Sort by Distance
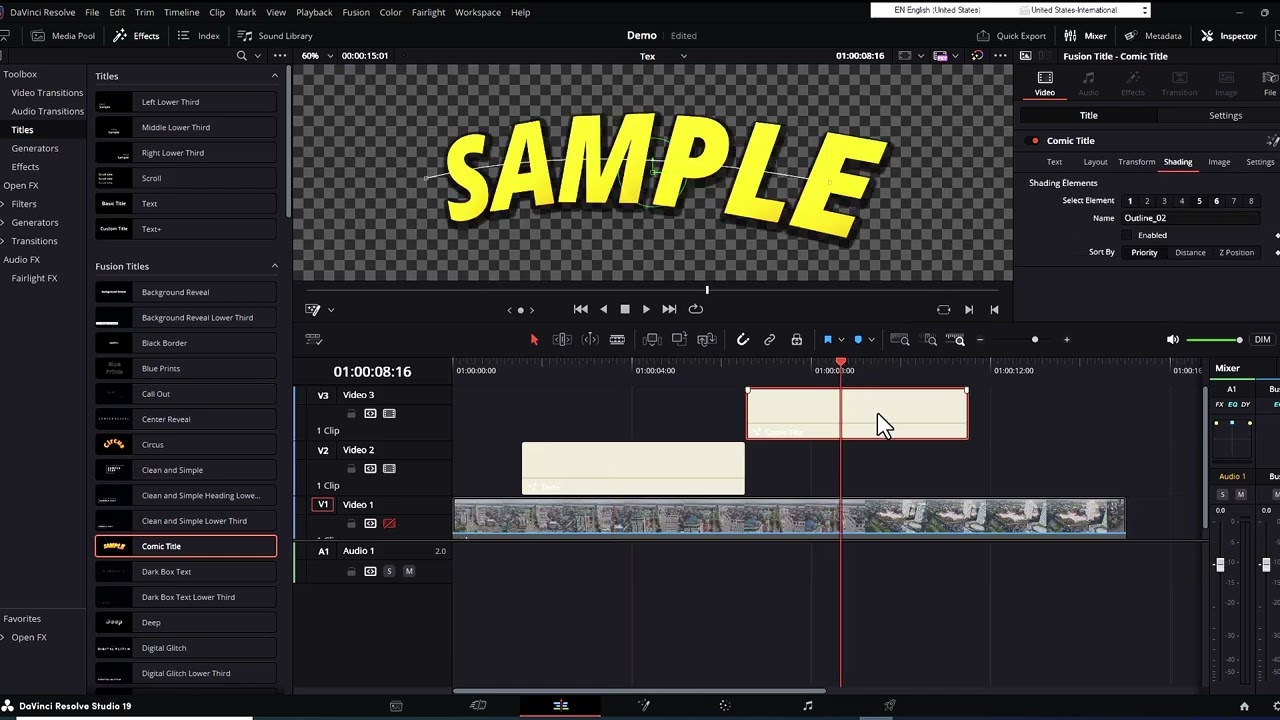Viewport: 1280px width, 720px height. coord(1190,253)
